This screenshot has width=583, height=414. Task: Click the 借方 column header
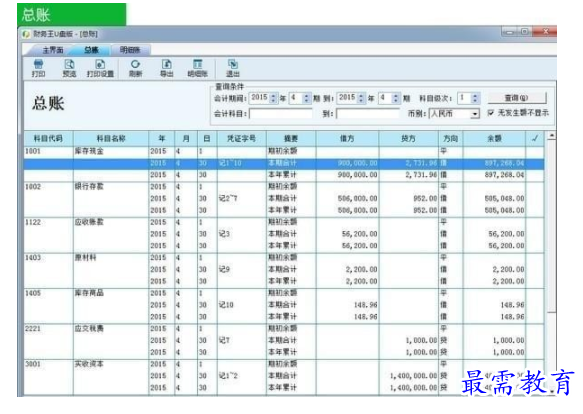point(347,139)
